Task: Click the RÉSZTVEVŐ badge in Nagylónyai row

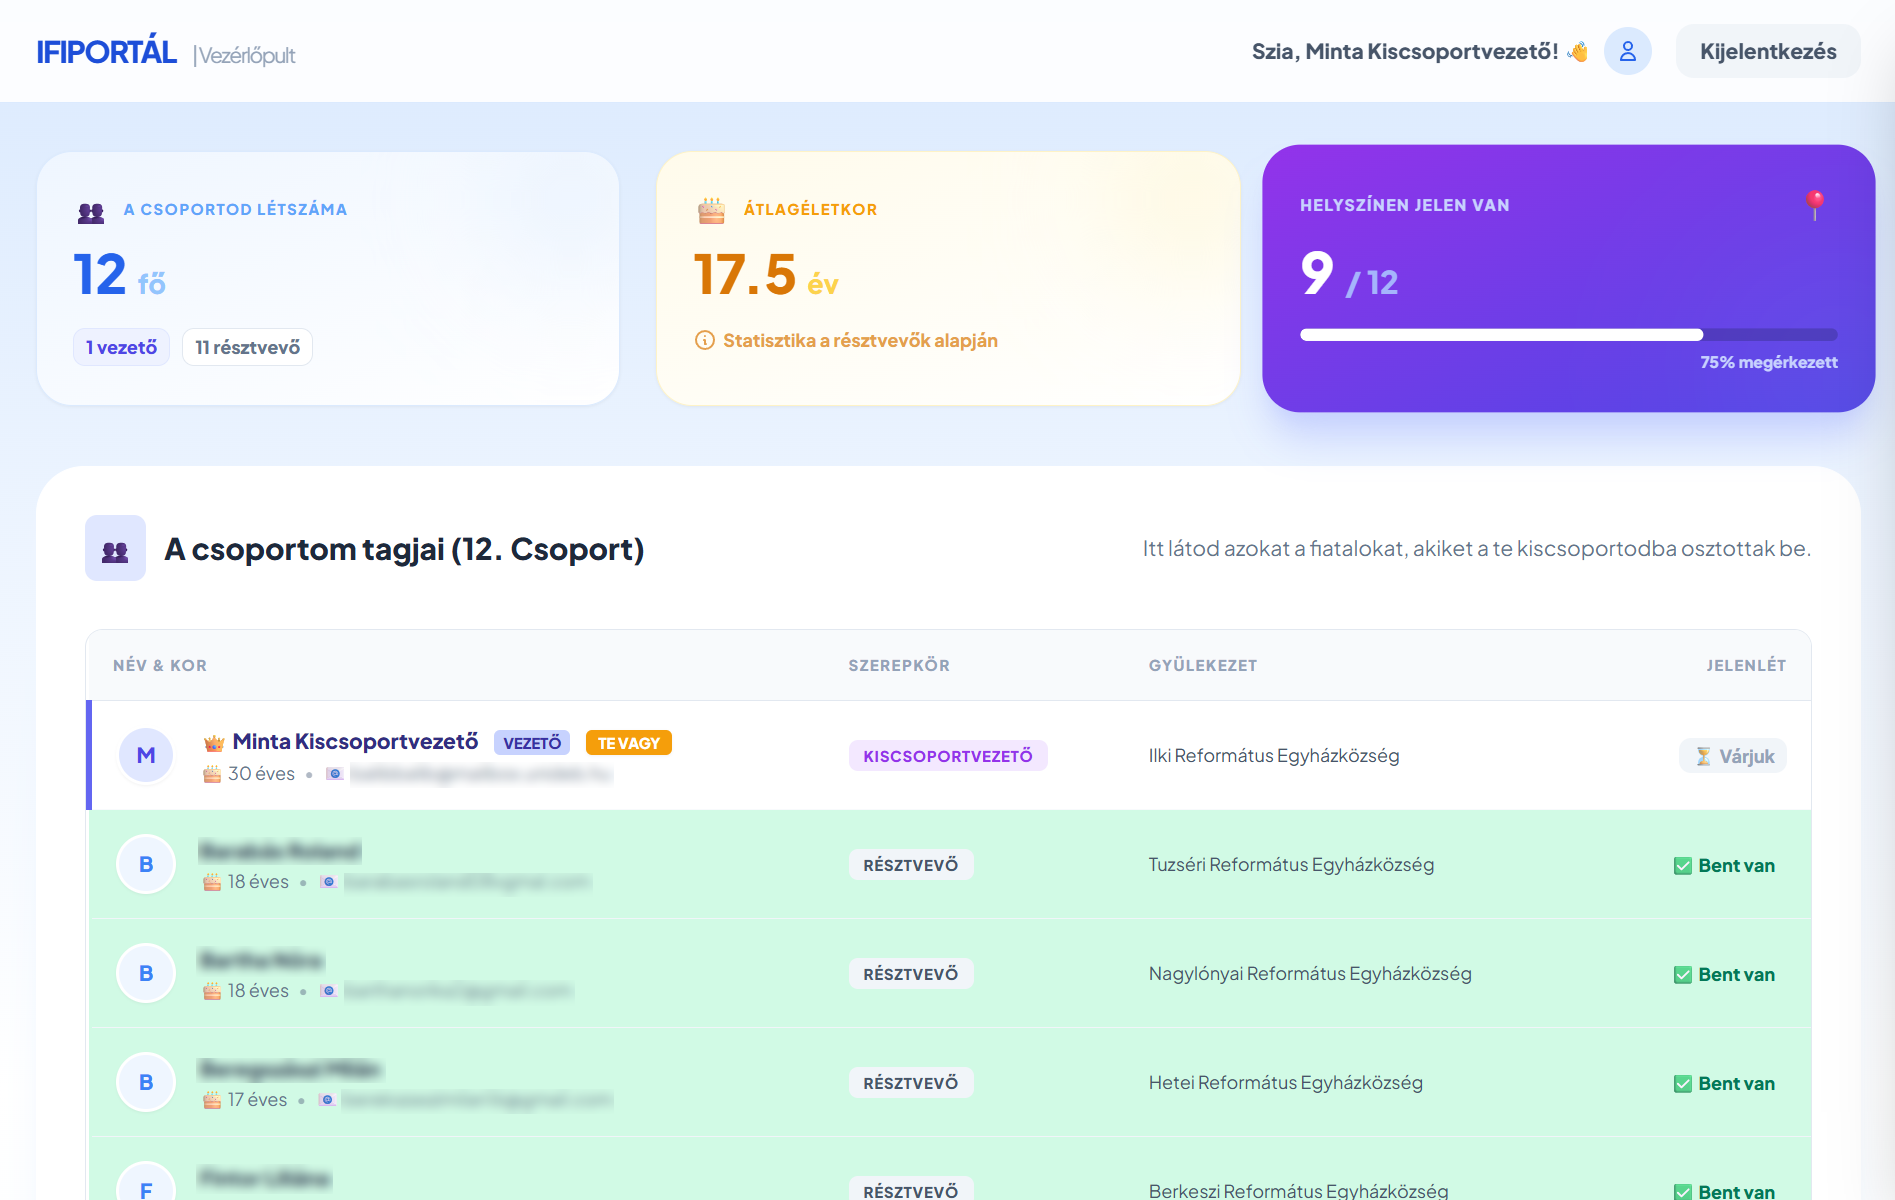Action: click(x=911, y=974)
